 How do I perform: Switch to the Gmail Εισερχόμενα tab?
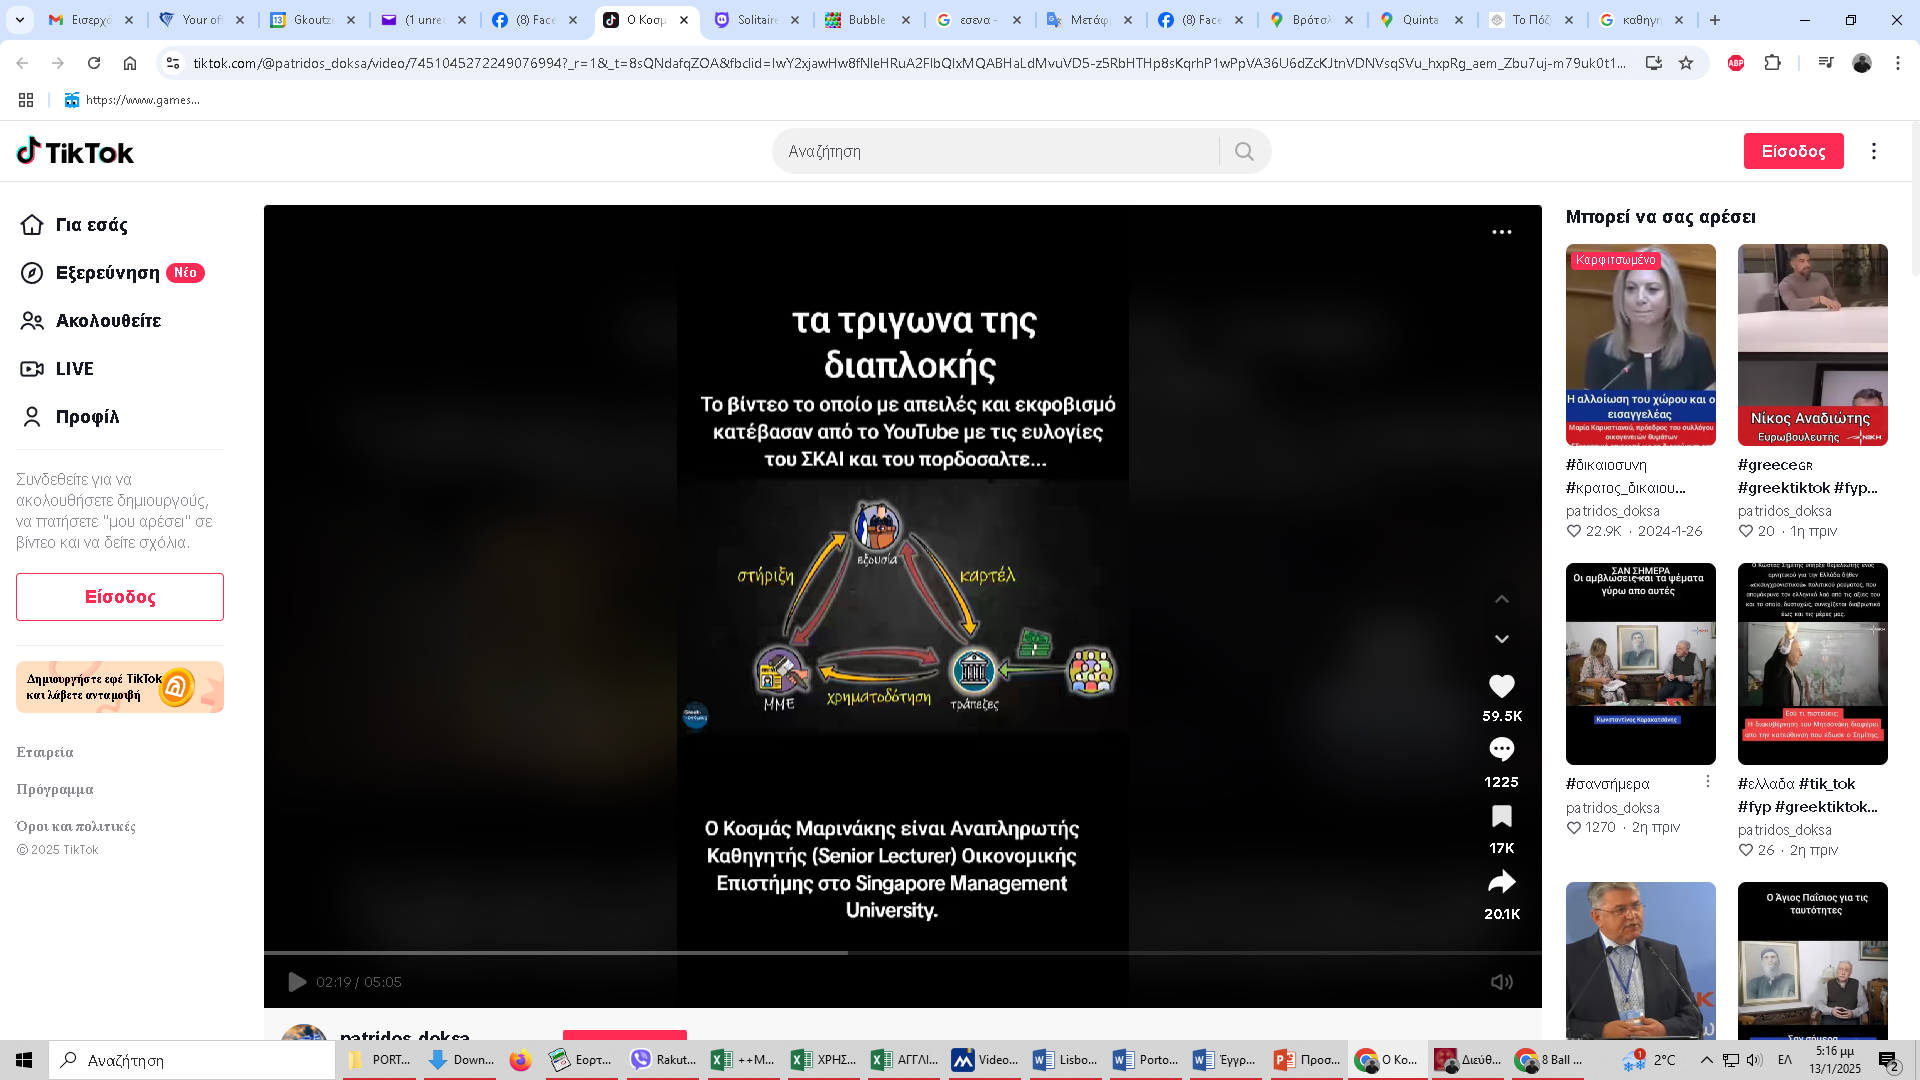(91, 20)
